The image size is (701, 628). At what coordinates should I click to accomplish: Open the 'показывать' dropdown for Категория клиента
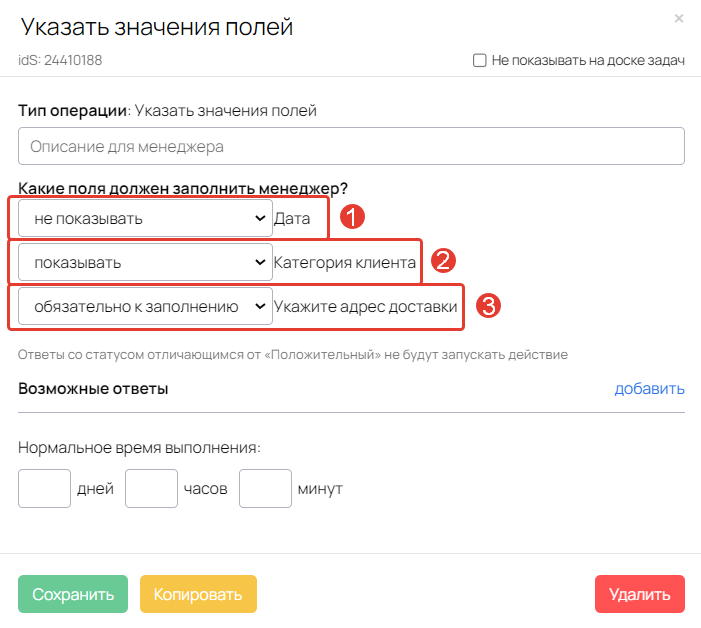coord(145,262)
